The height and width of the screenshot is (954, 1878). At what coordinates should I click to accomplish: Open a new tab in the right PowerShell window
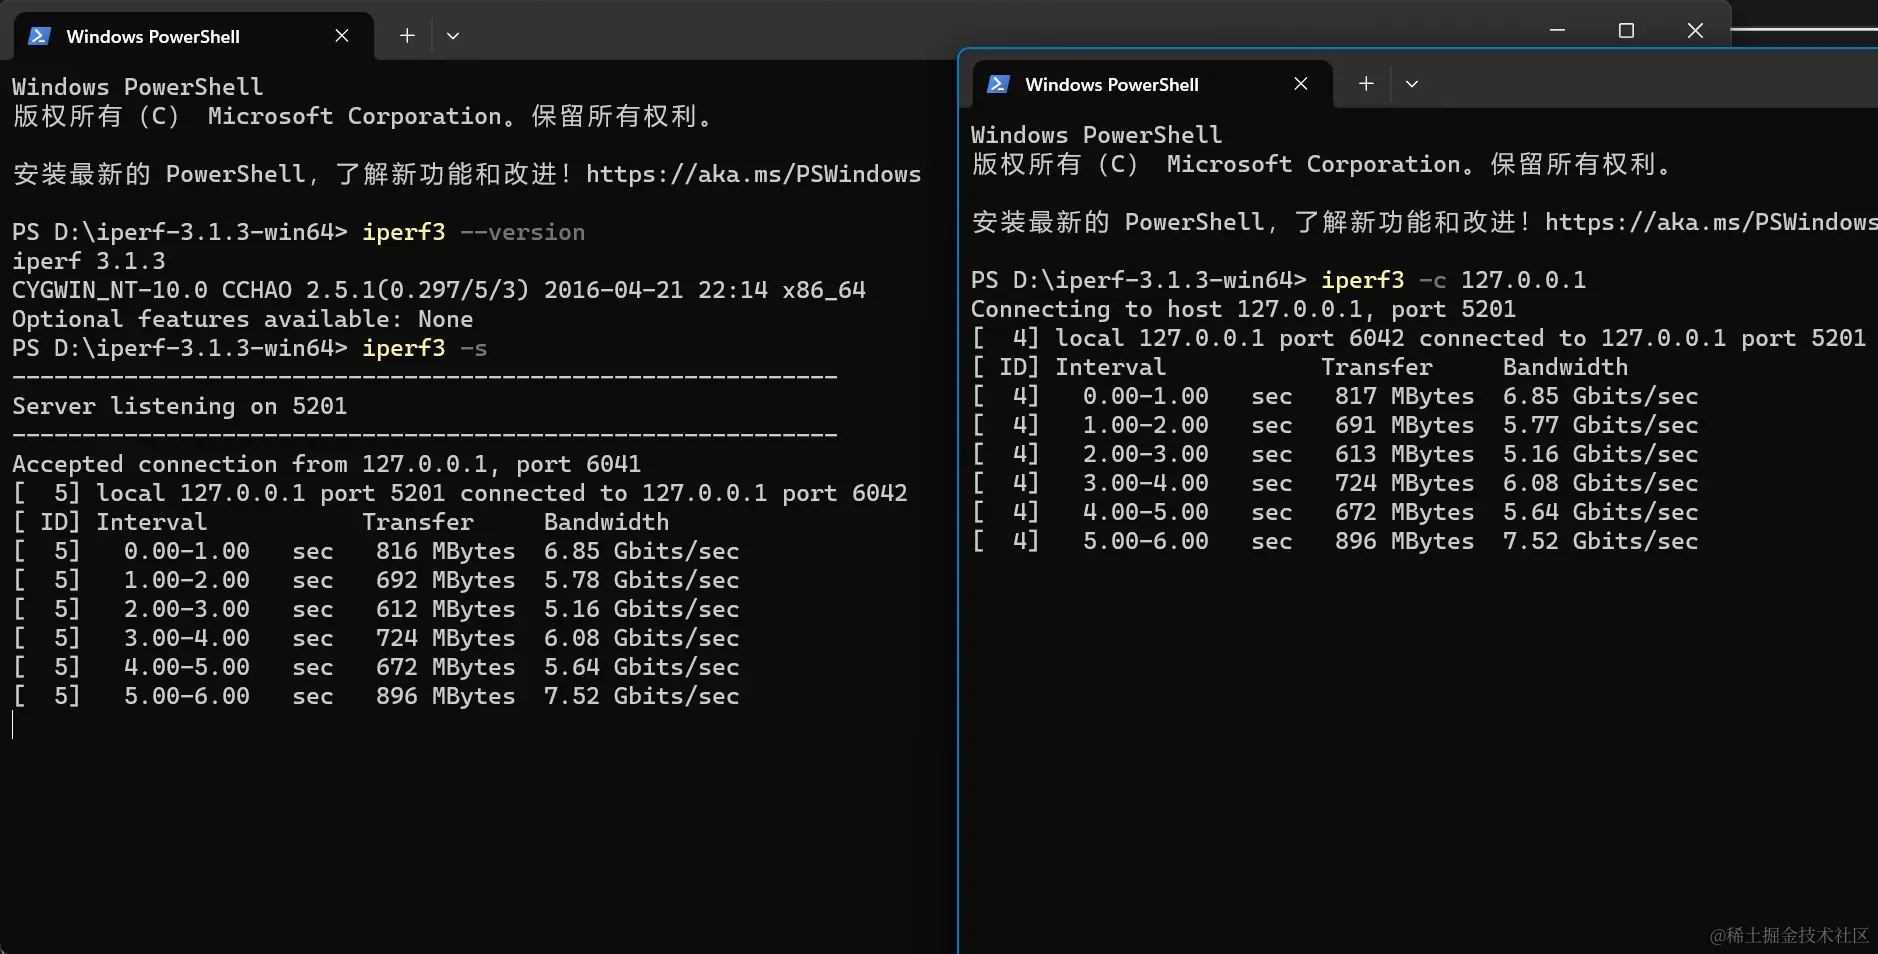1366,84
